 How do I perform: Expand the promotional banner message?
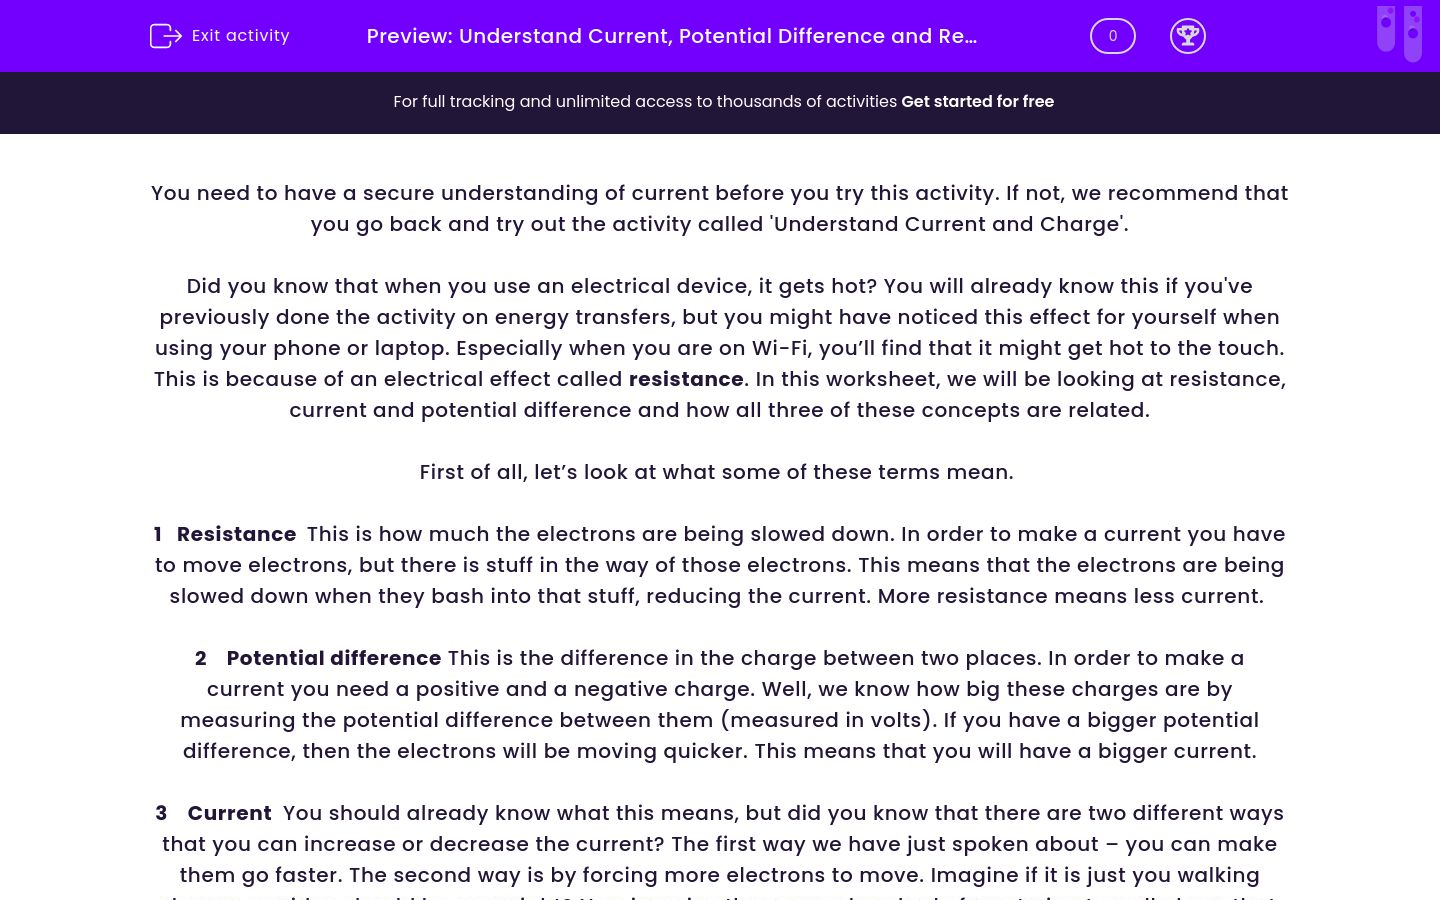pos(724,101)
